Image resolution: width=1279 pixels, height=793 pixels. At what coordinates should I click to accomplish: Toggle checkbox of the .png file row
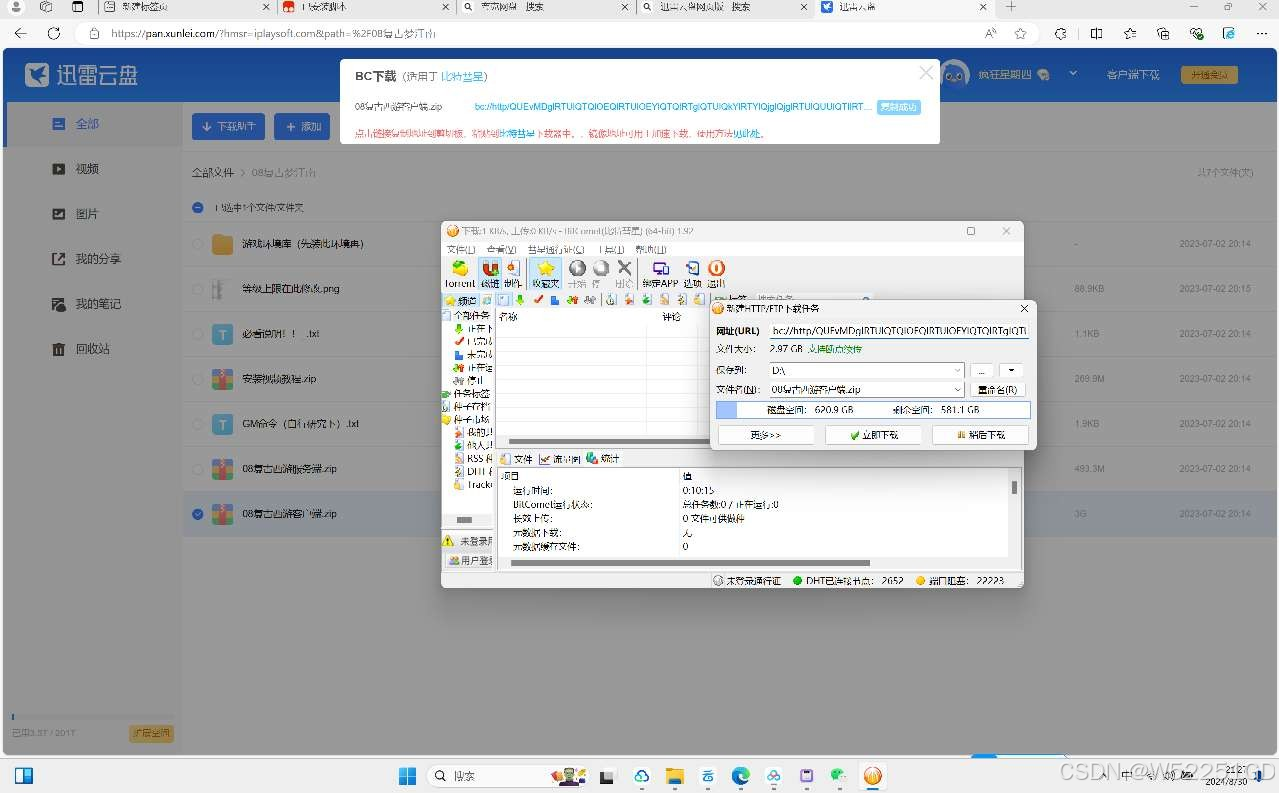198,289
